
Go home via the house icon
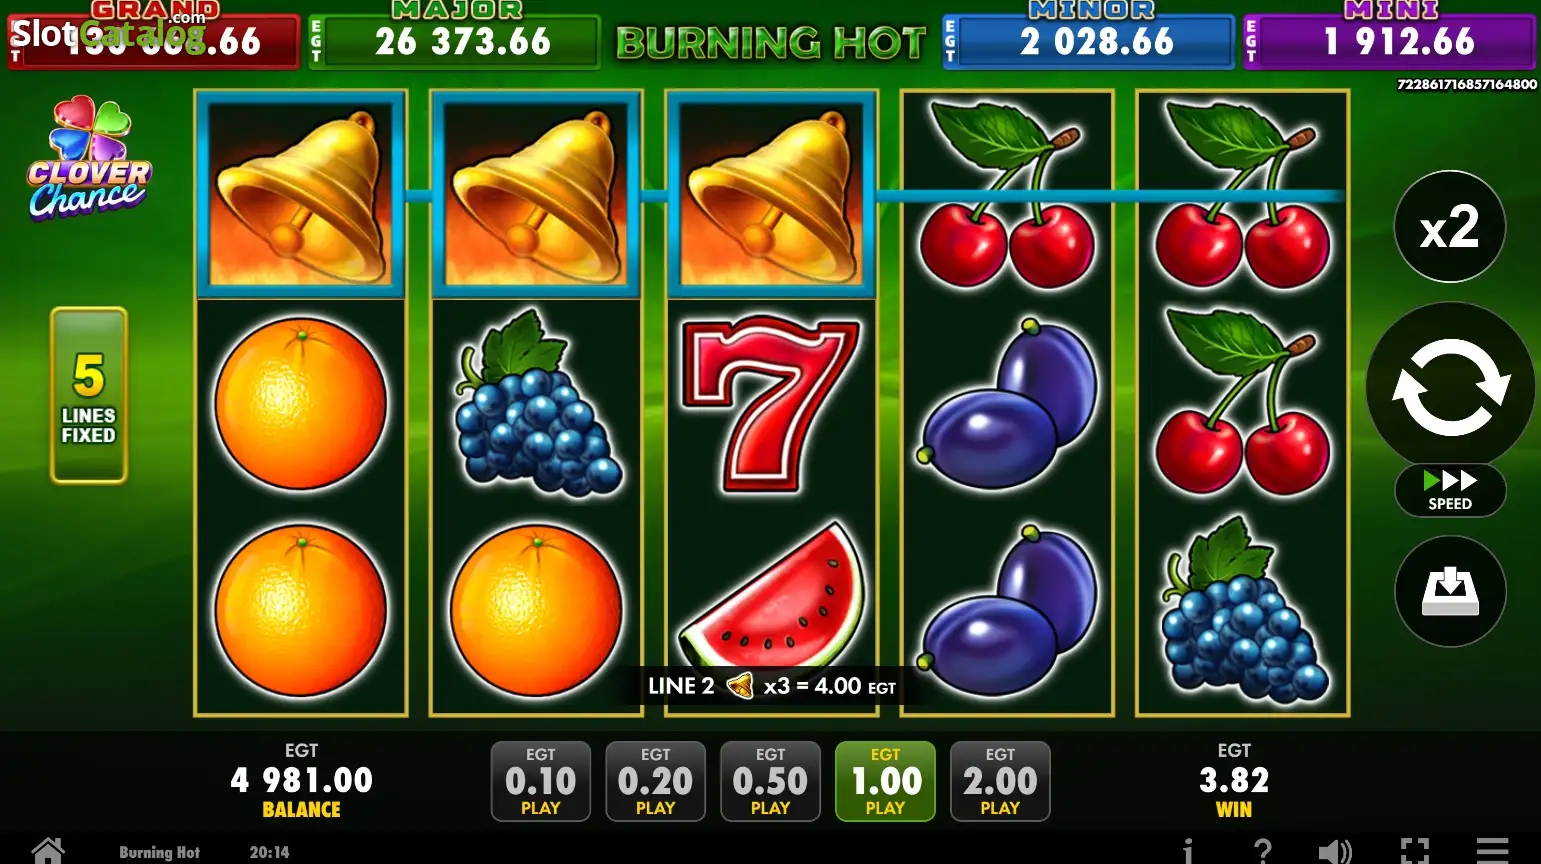coord(47,851)
